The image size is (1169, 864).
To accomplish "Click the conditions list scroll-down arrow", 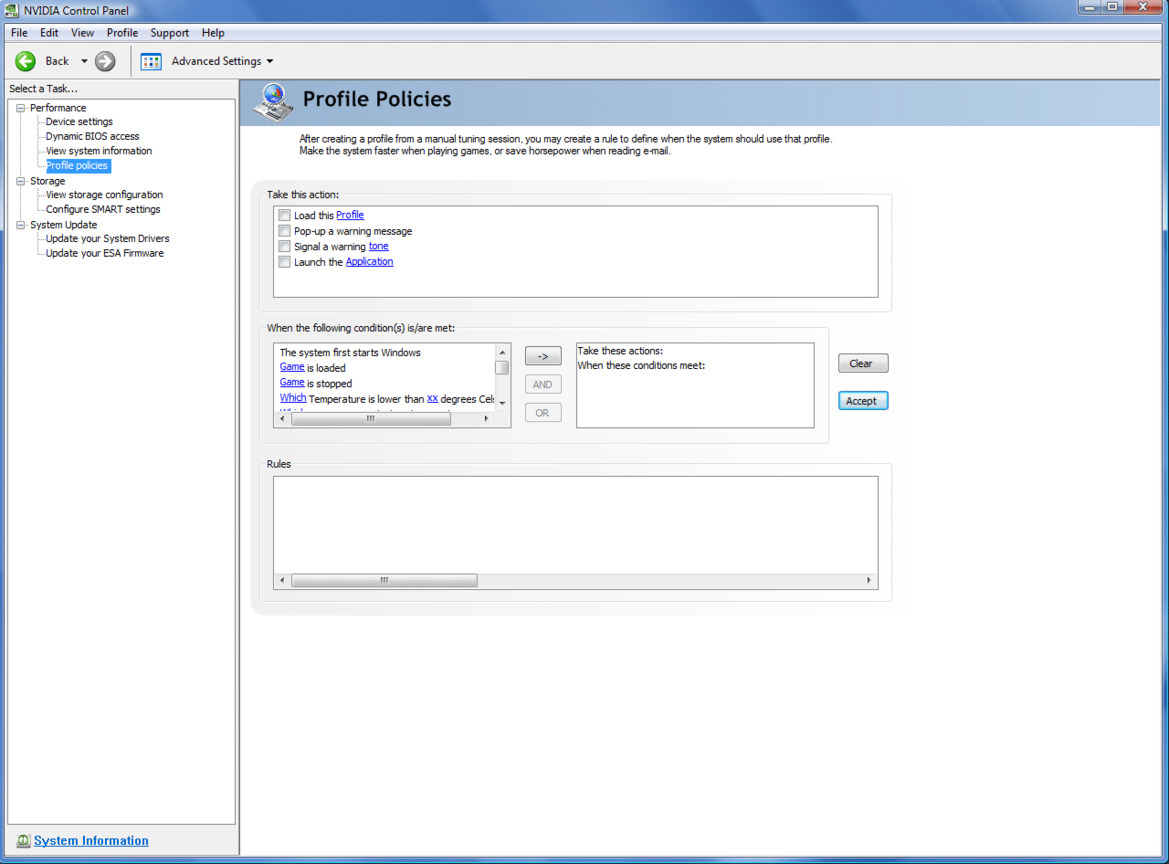I will point(502,403).
